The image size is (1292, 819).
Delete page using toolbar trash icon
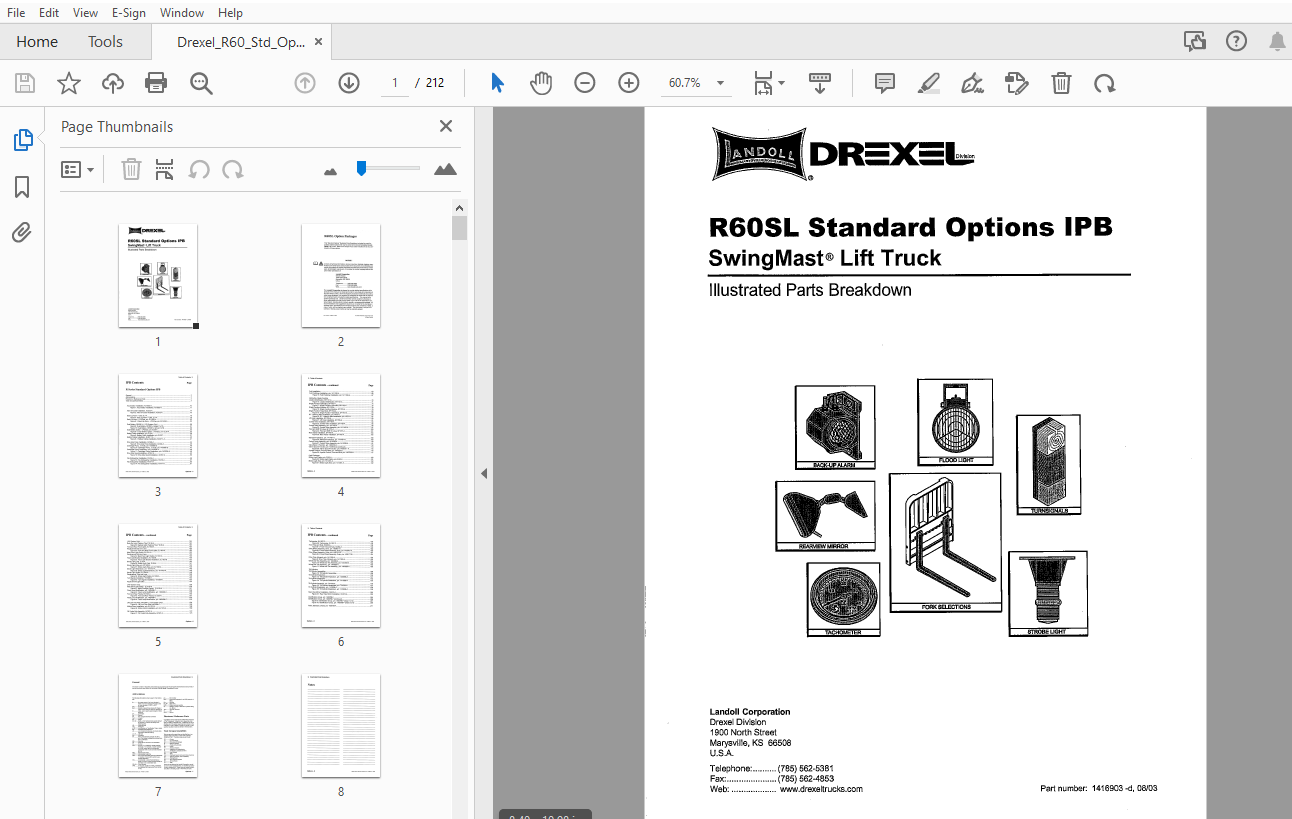pos(1061,83)
